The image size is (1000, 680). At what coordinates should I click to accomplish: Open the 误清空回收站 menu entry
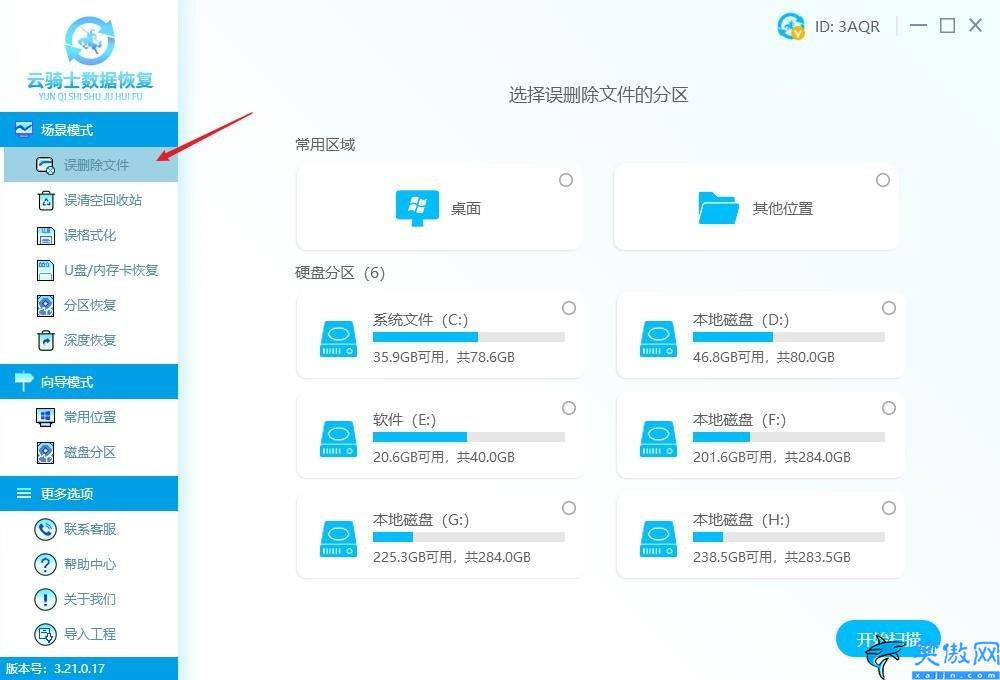(x=91, y=200)
